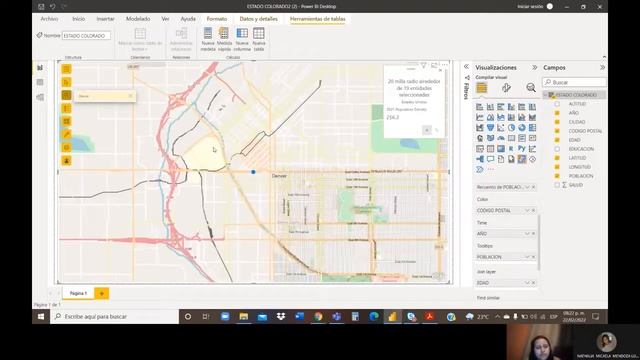The height and width of the screenshot is (360, 640).
Task: Uncheck the LATITUD field checkbox
Action: [557, 158]
